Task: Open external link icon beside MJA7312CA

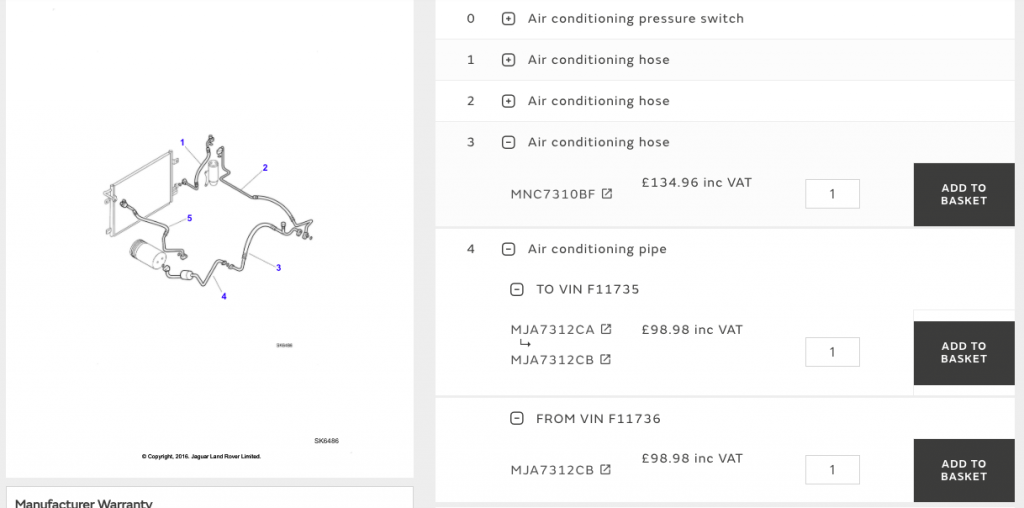Action: point(606,329)
